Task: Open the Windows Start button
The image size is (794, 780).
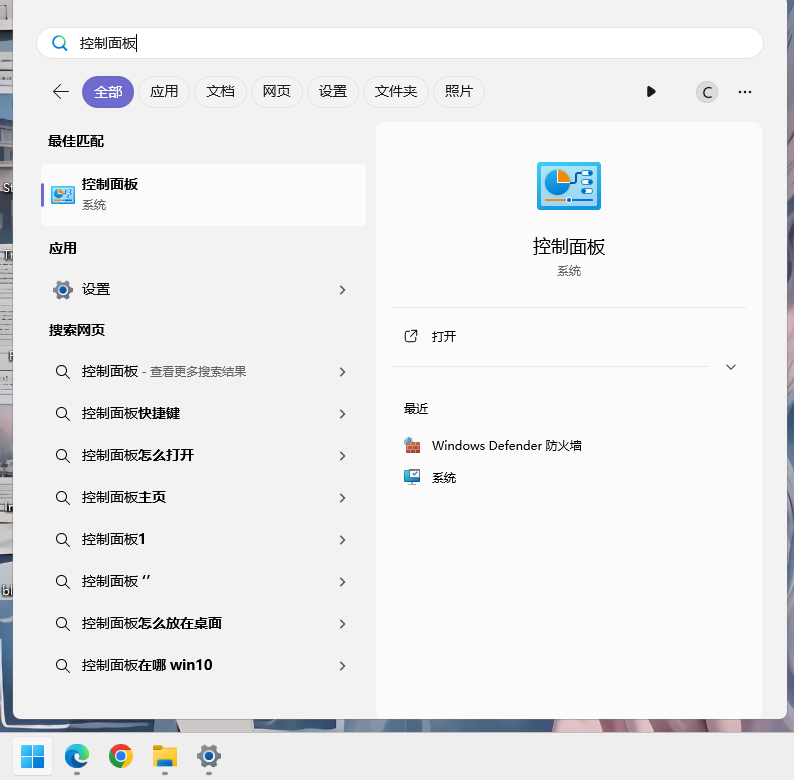Action: click(32, 757)
